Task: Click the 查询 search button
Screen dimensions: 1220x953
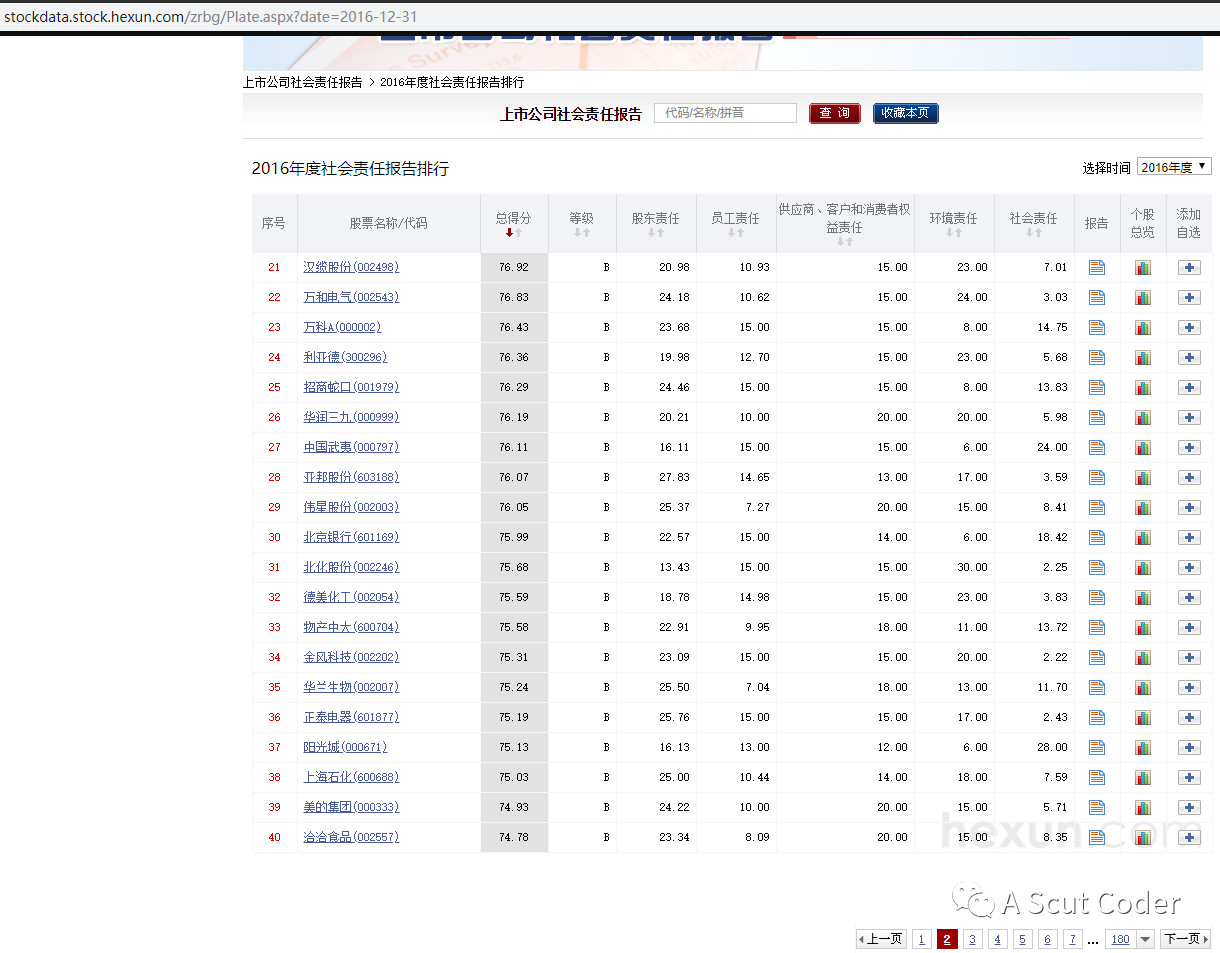Action: [x=834, y=113]
